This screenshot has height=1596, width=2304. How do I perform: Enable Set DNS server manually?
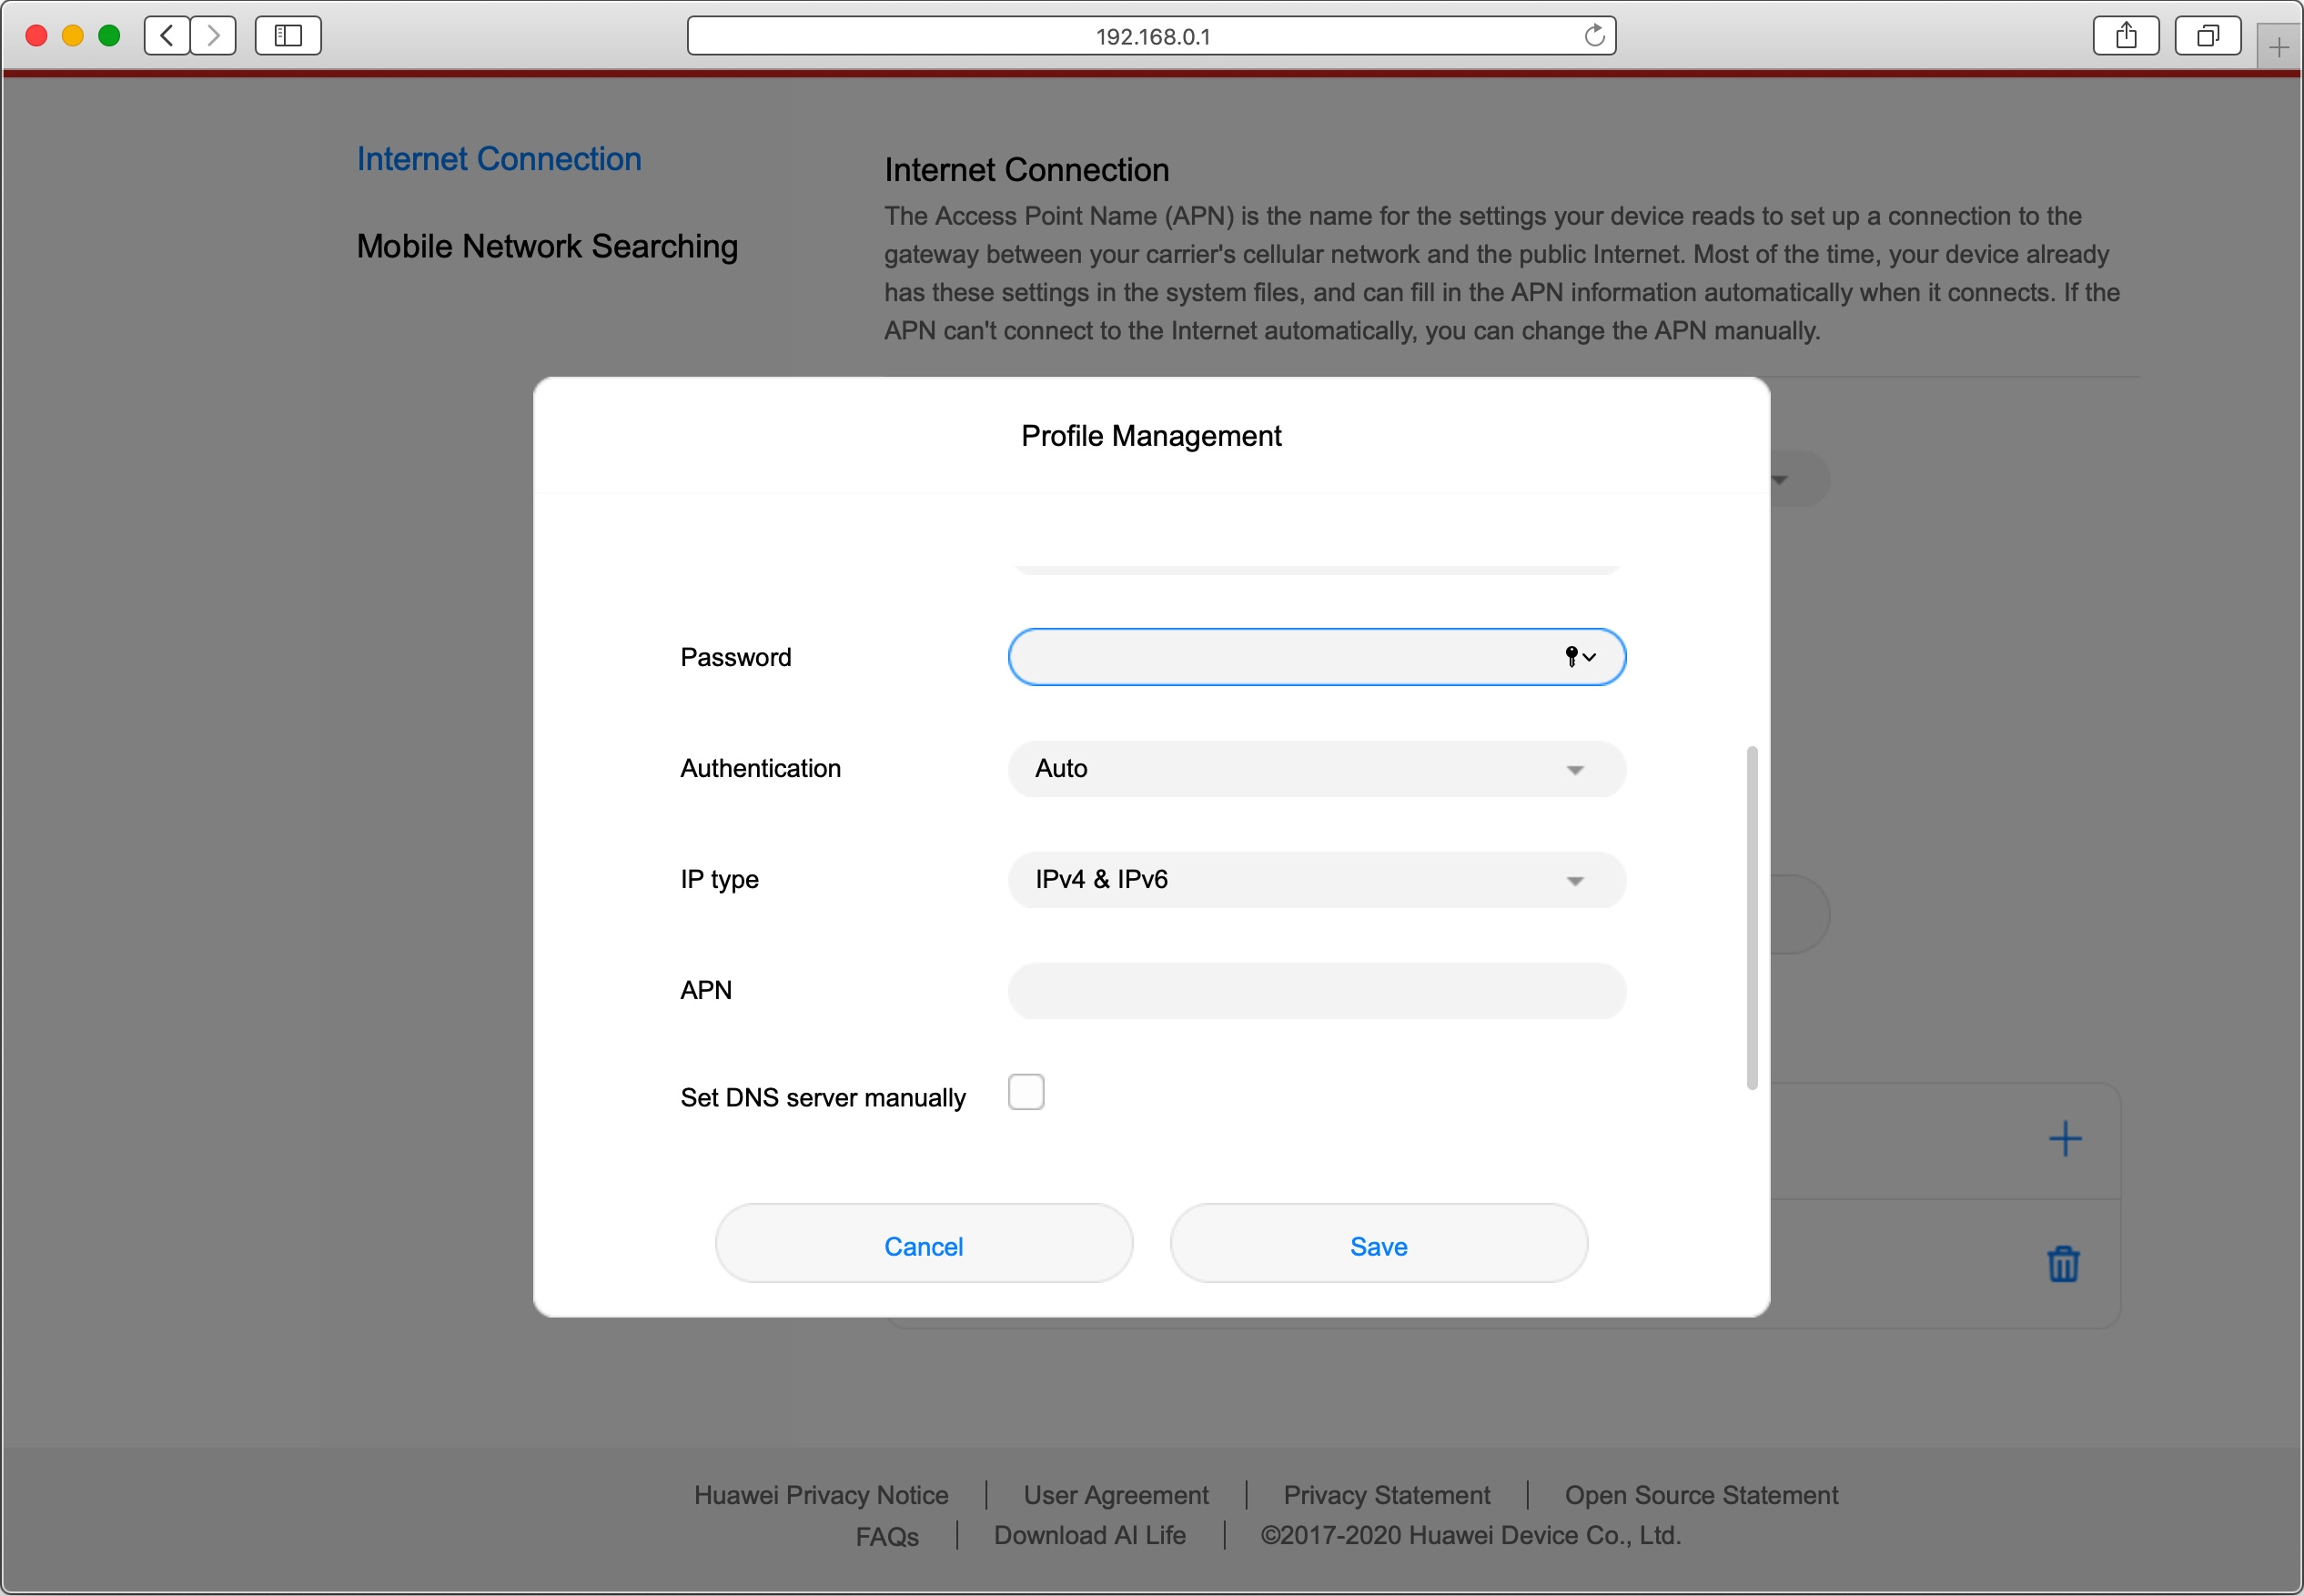1026,1091
